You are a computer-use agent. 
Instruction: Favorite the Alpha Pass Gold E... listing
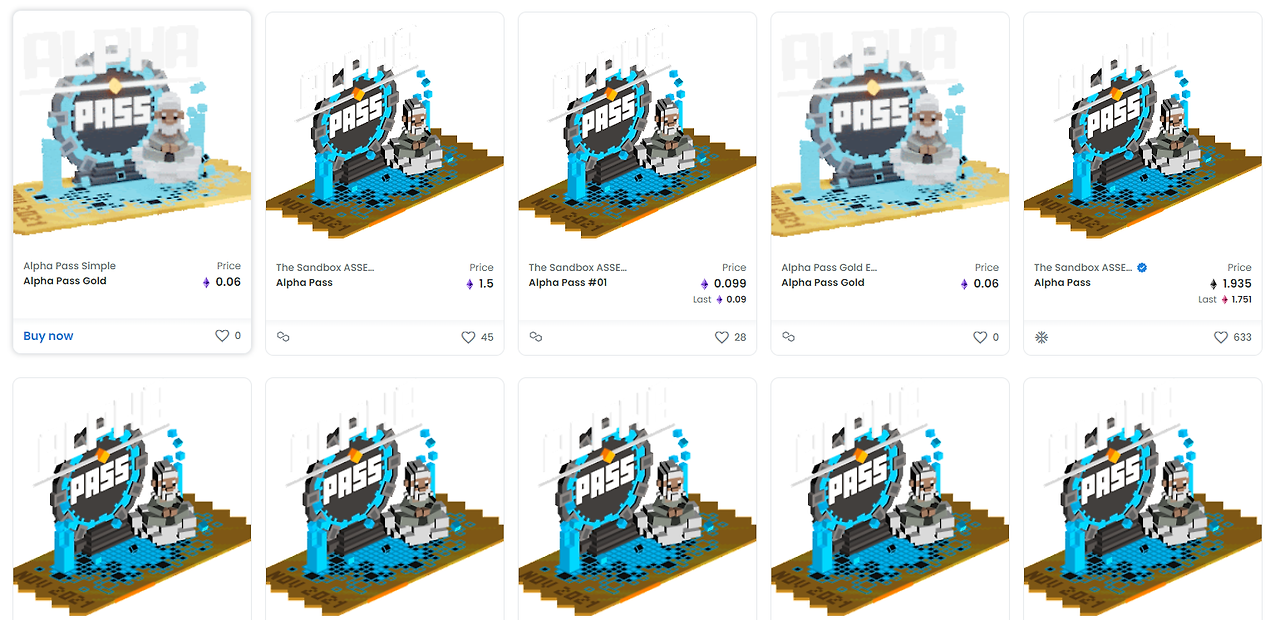click(980, 337)
